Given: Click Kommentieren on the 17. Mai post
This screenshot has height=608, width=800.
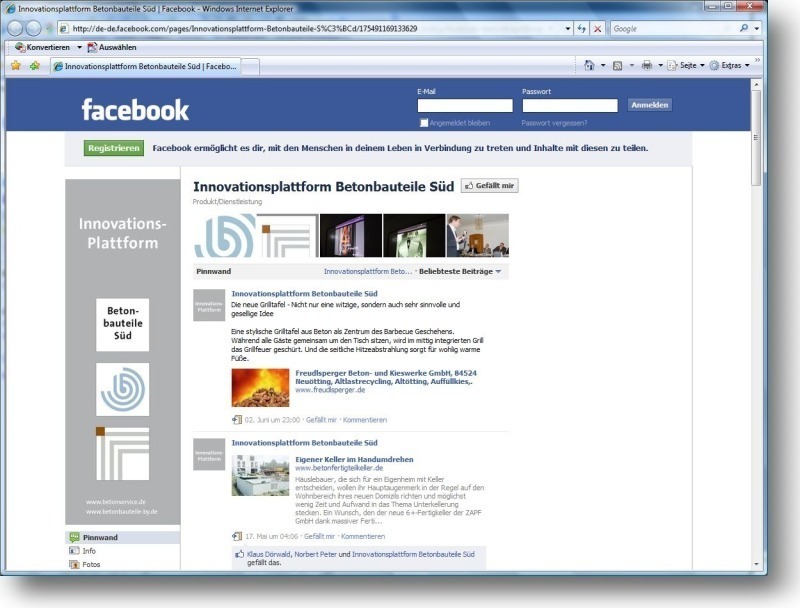Looking at the screenshot, I should (363, 536).
